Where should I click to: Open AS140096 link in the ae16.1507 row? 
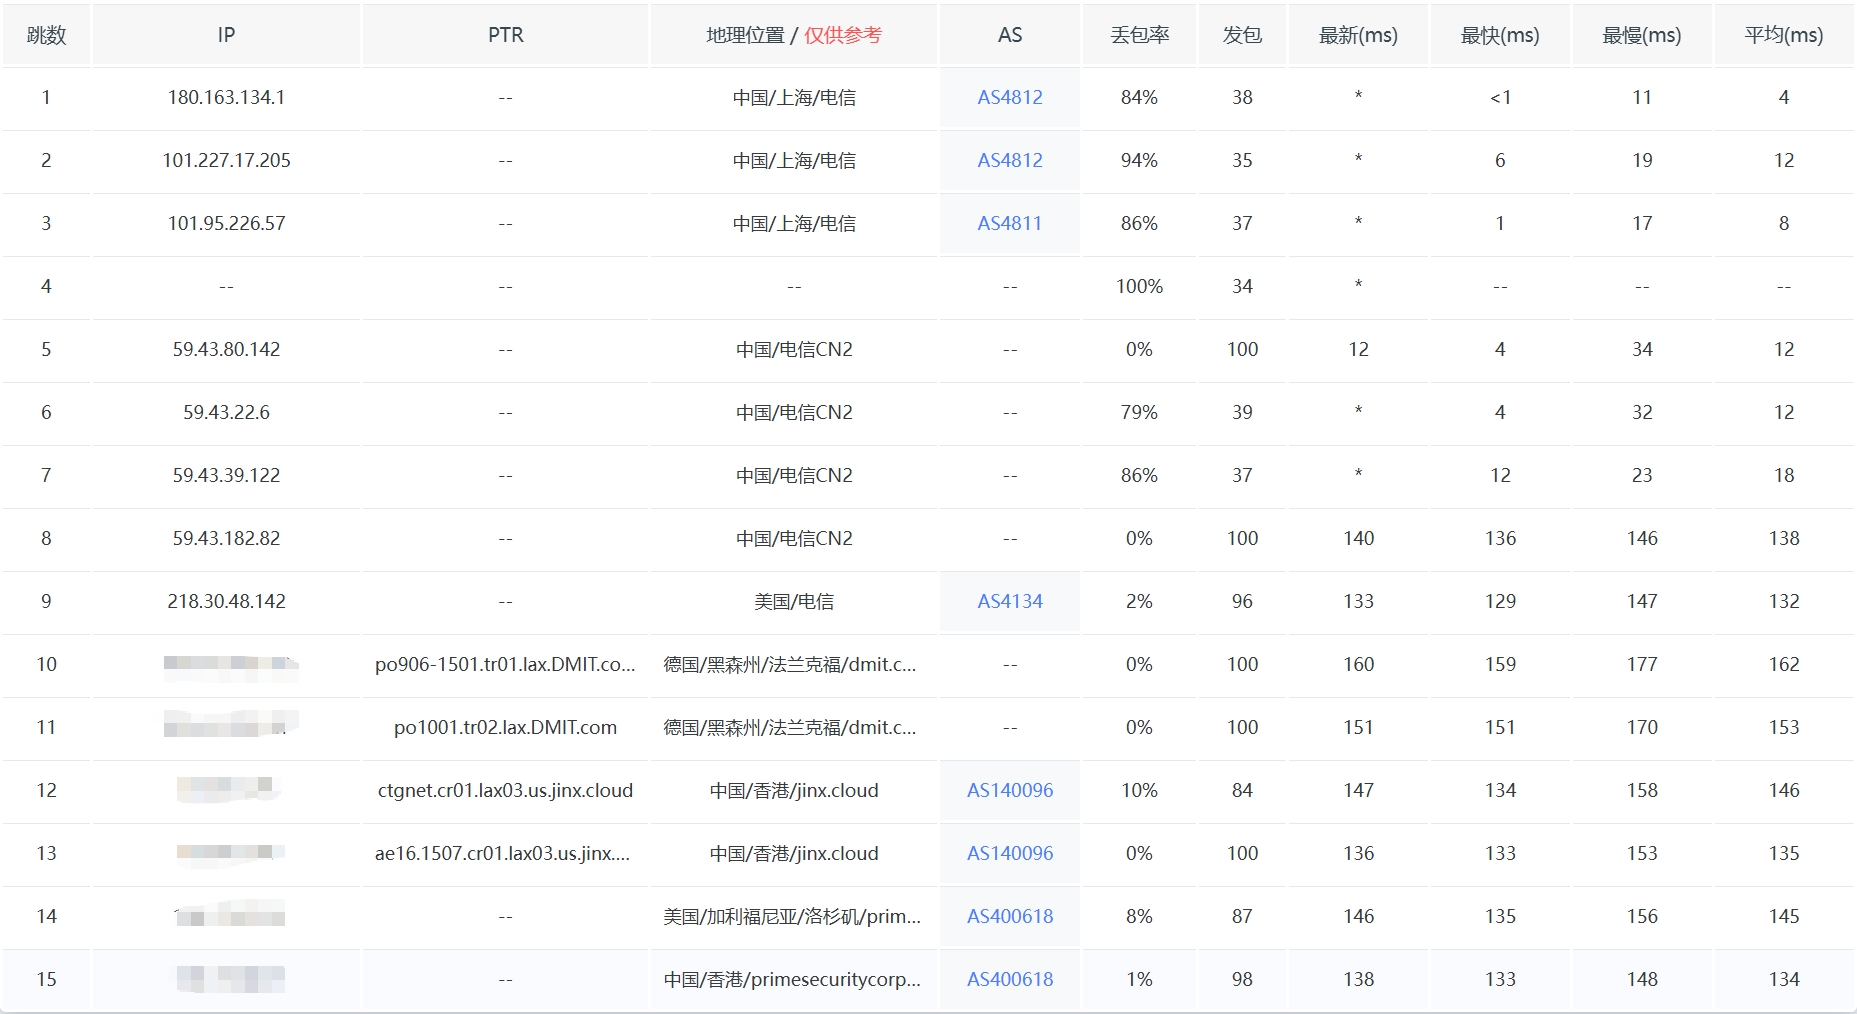1010,853
